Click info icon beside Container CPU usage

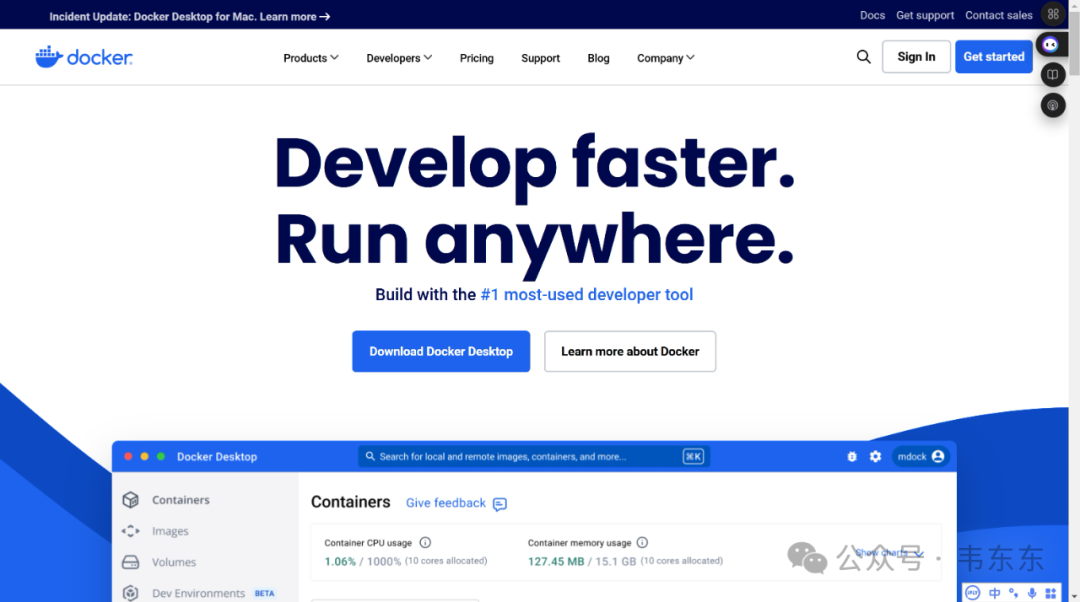425,543
